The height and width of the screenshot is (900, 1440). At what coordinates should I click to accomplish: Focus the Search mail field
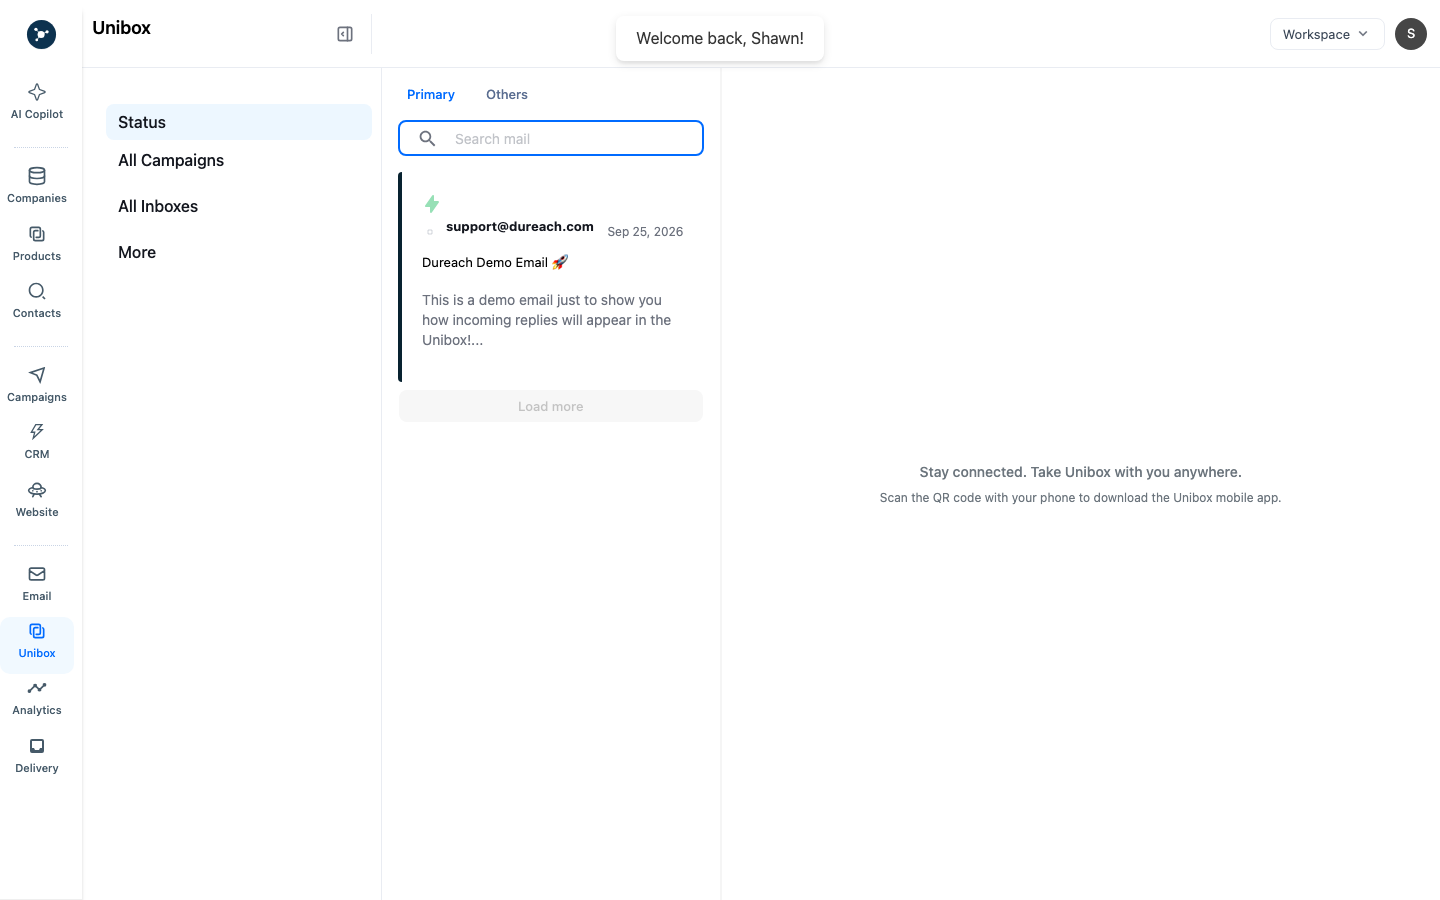(x=551, y=138)
